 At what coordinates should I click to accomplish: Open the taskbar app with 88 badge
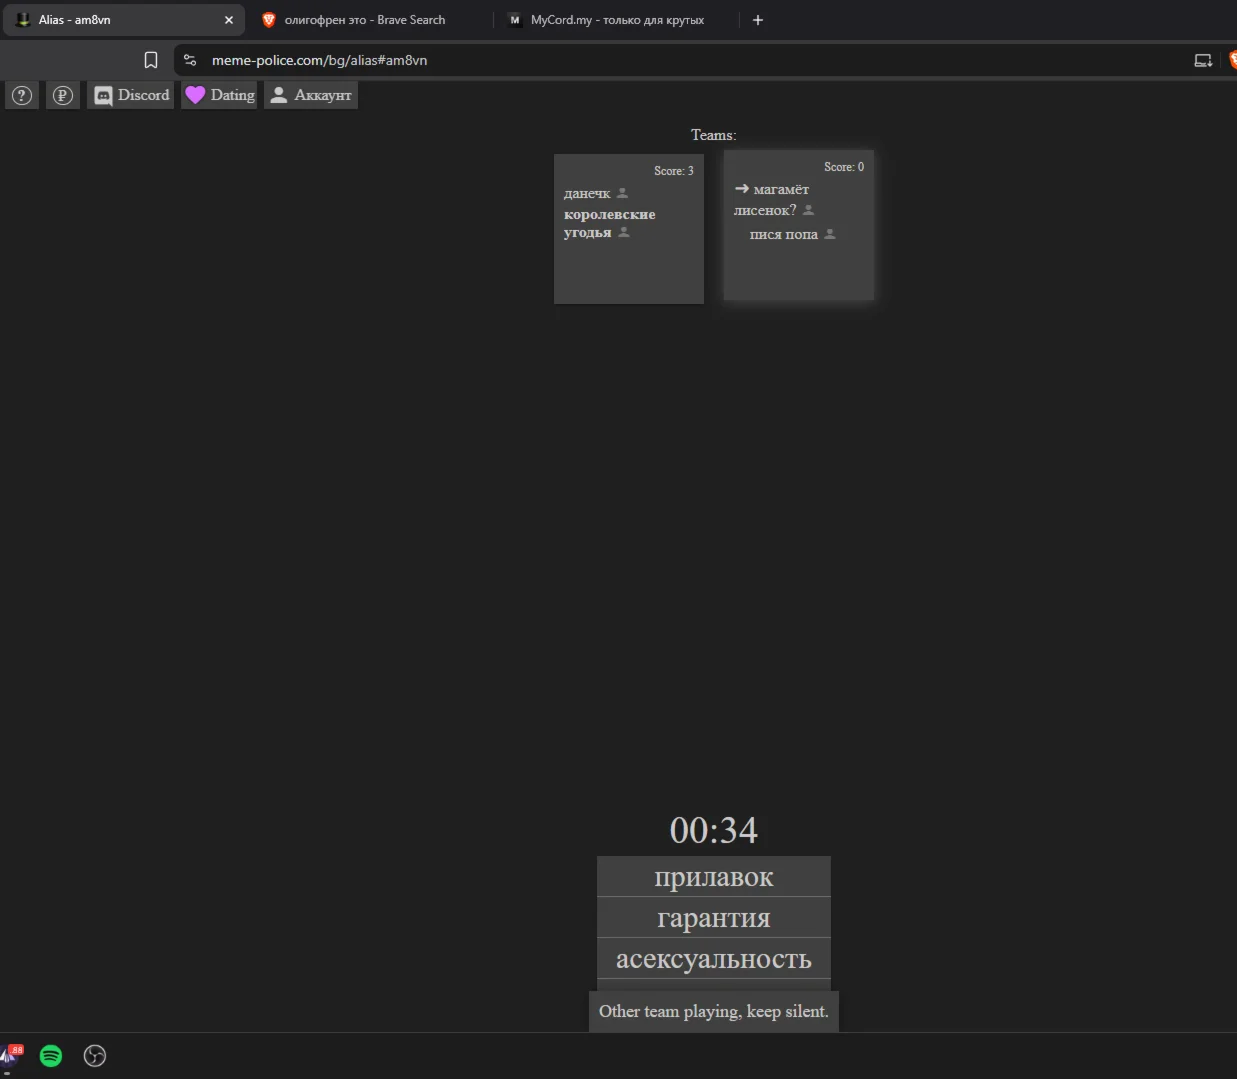coord(11,1056)
